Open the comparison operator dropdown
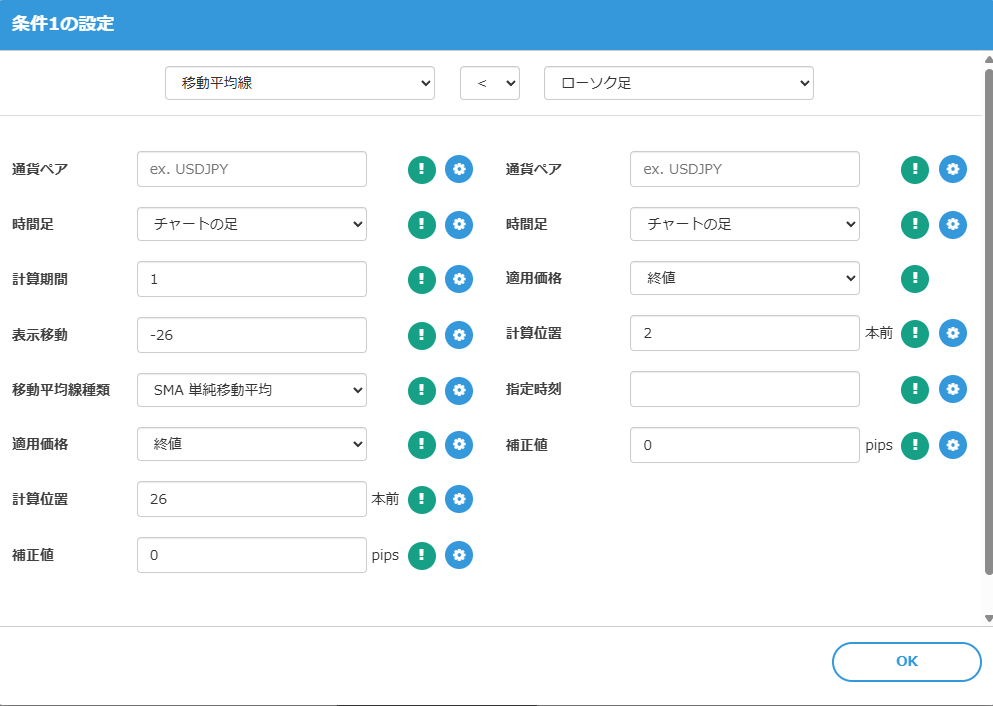Image resolution: width=993 pixels, height=706 pixels. (x=489, y=84)
